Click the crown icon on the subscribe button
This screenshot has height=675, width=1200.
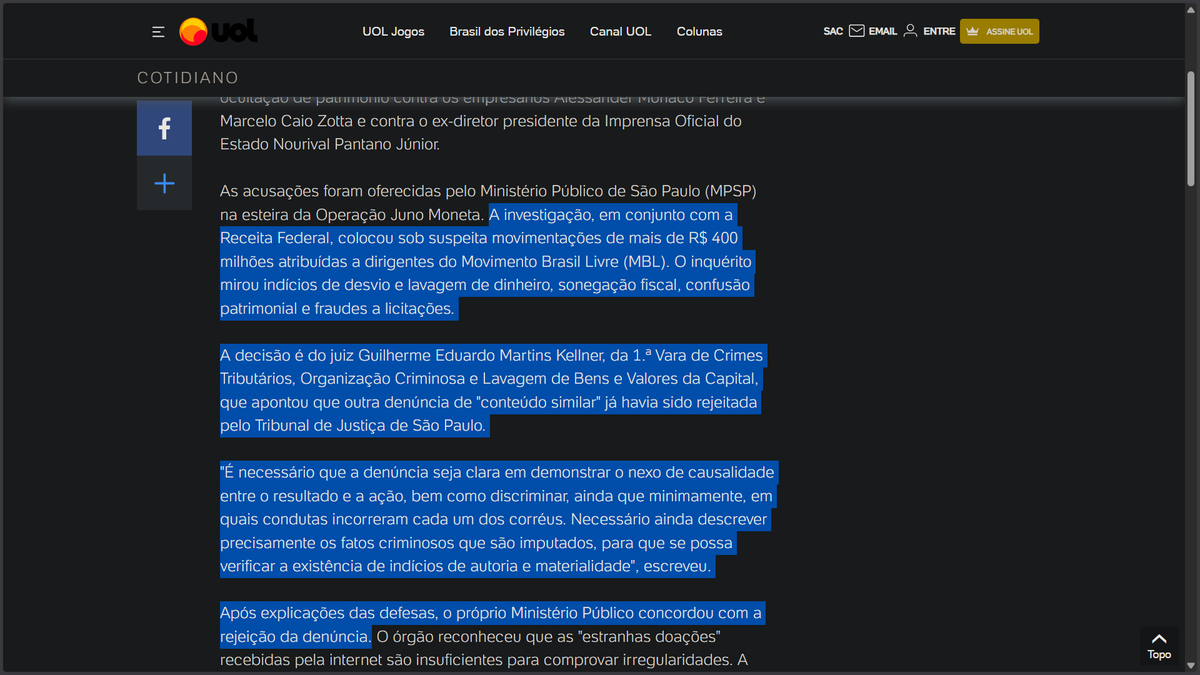point(971,31)
